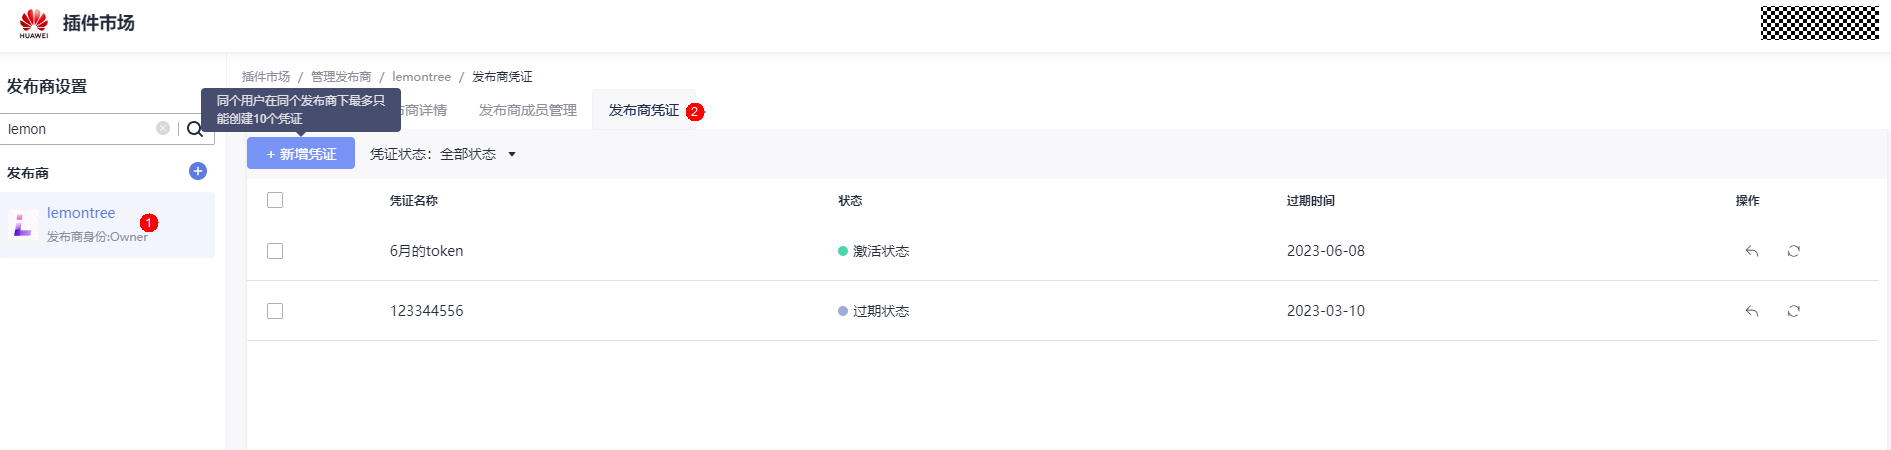Switch to the 发布商成员管理 tab
The height and width of the screenshot is (450, 1891).
point(527,110)
